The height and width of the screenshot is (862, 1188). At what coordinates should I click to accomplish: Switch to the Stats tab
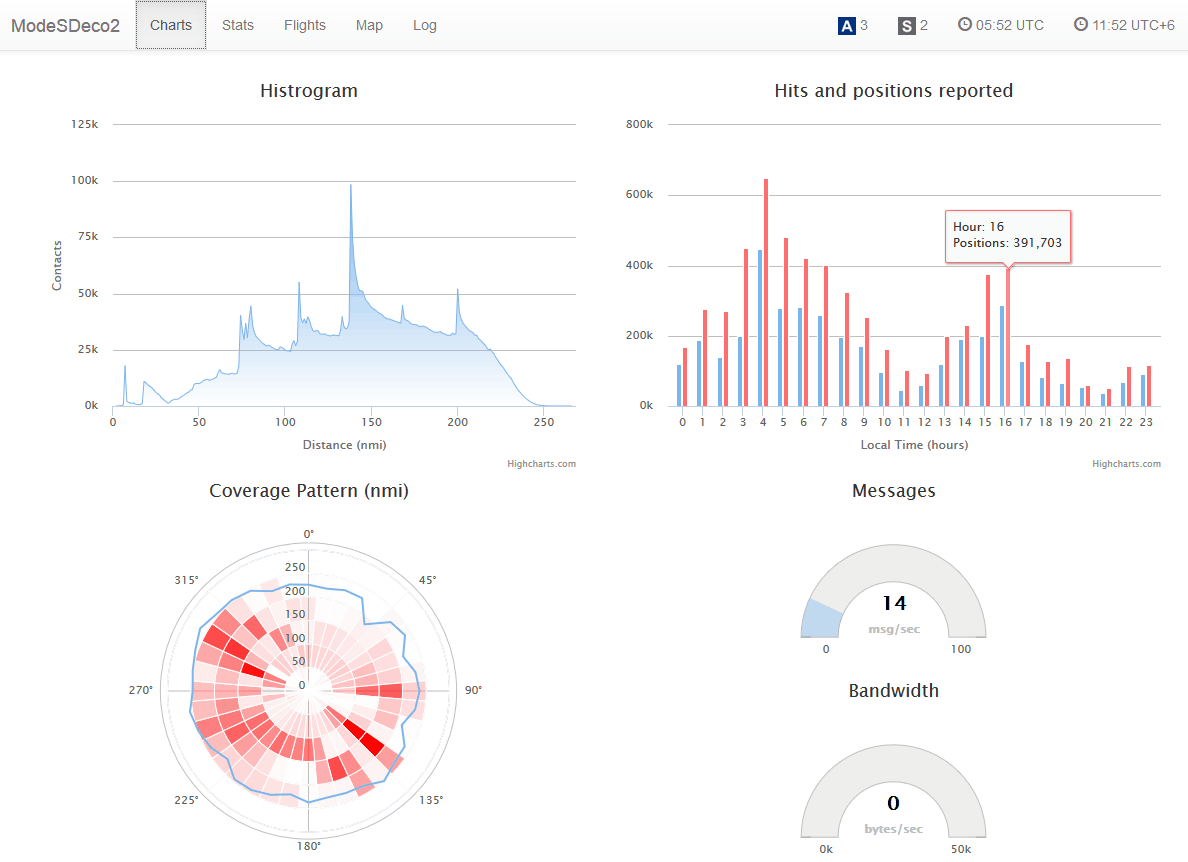[x=238, y=25]
